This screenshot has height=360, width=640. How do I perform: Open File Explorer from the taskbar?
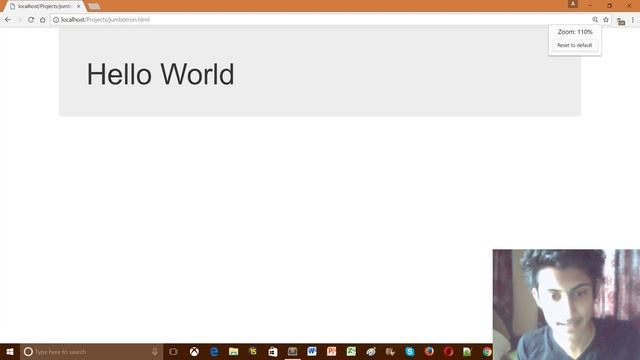(x=233, y=351)
